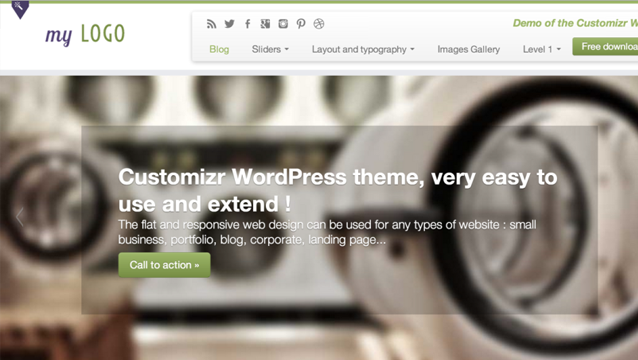Click the 'Demo of the Customizr' tagline
The width and height of the screenshot is (638, 360).
point(575,23)
